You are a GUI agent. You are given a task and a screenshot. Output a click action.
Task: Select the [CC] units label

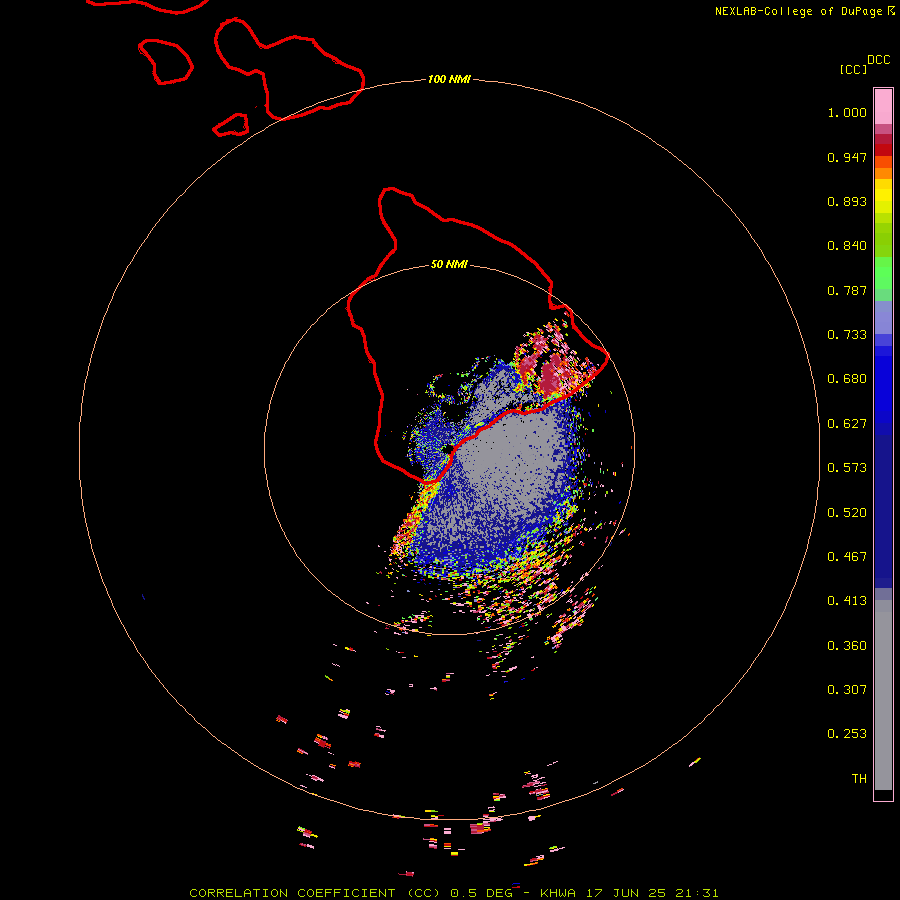click(x=853, y=69)
